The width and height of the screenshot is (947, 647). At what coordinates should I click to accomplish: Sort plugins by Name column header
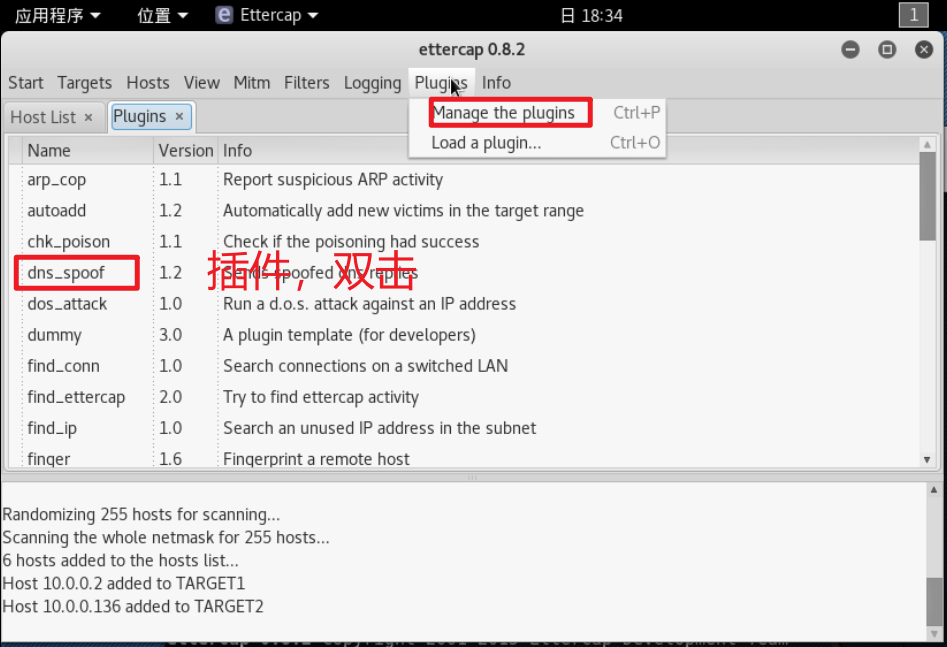pyautogui.click(x=88, y=150)
